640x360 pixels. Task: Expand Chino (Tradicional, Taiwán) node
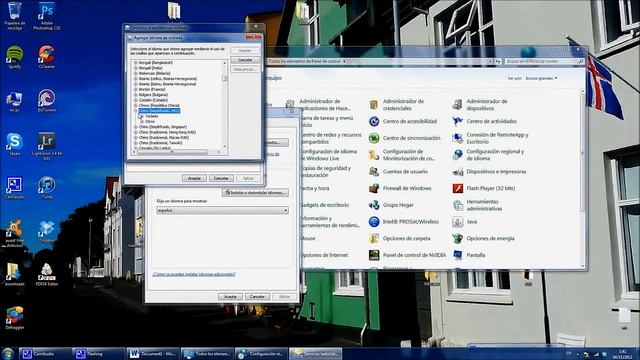pos(136,143)
